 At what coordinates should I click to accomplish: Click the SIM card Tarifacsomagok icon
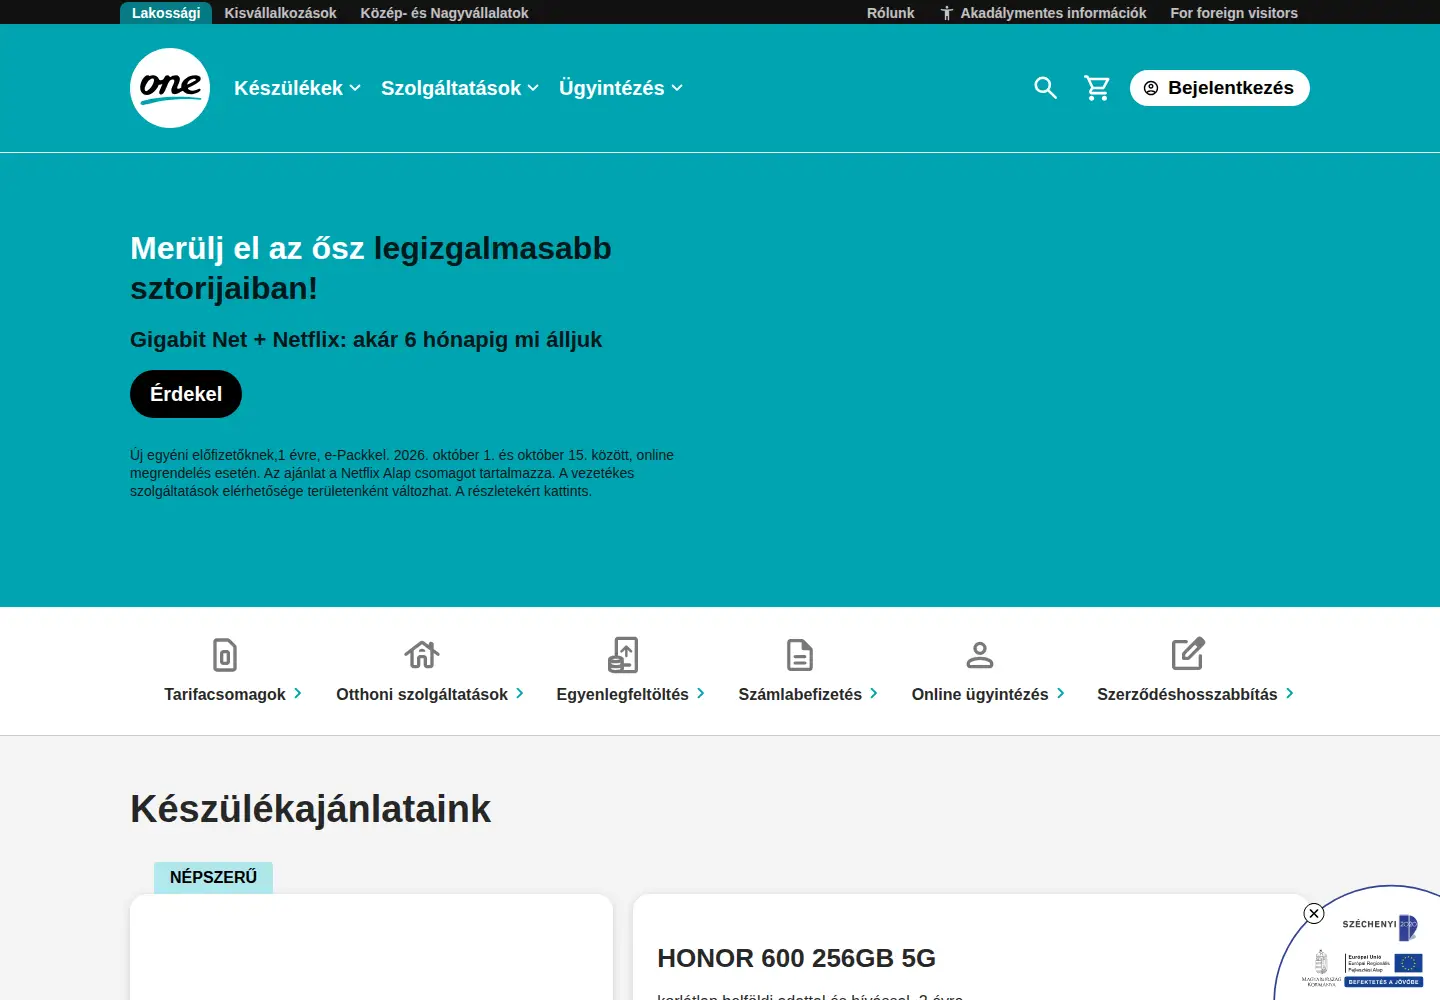(225, 655)
